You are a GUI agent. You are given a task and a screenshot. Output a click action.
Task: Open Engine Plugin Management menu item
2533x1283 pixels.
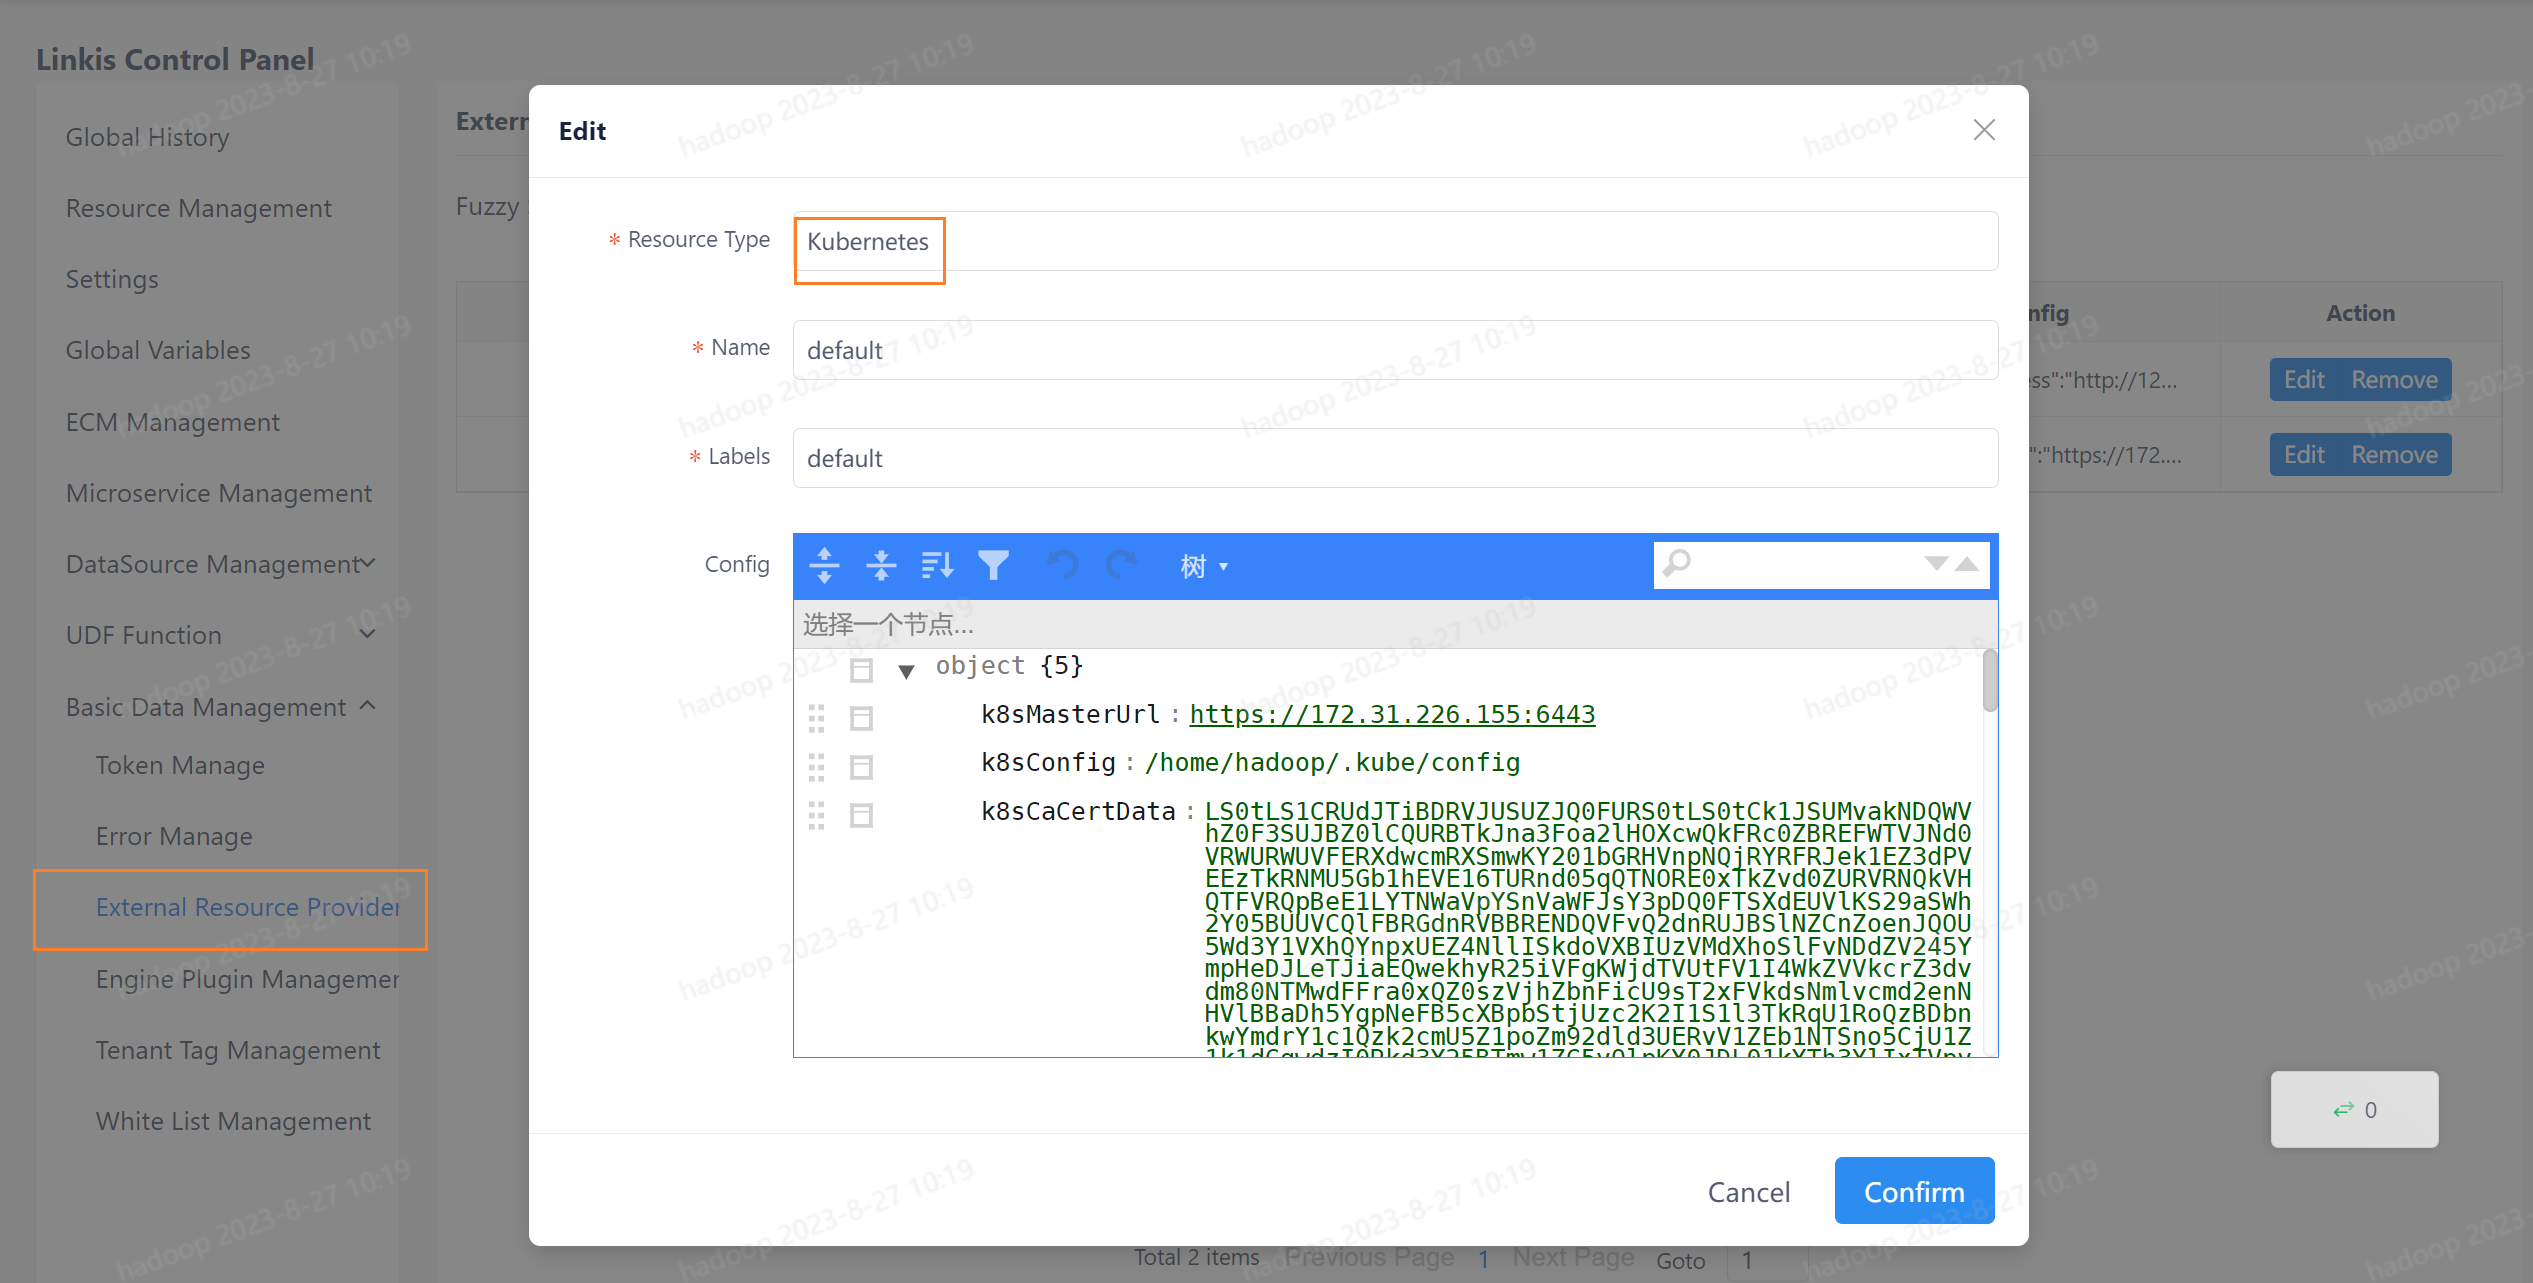[x=246, y=979]
